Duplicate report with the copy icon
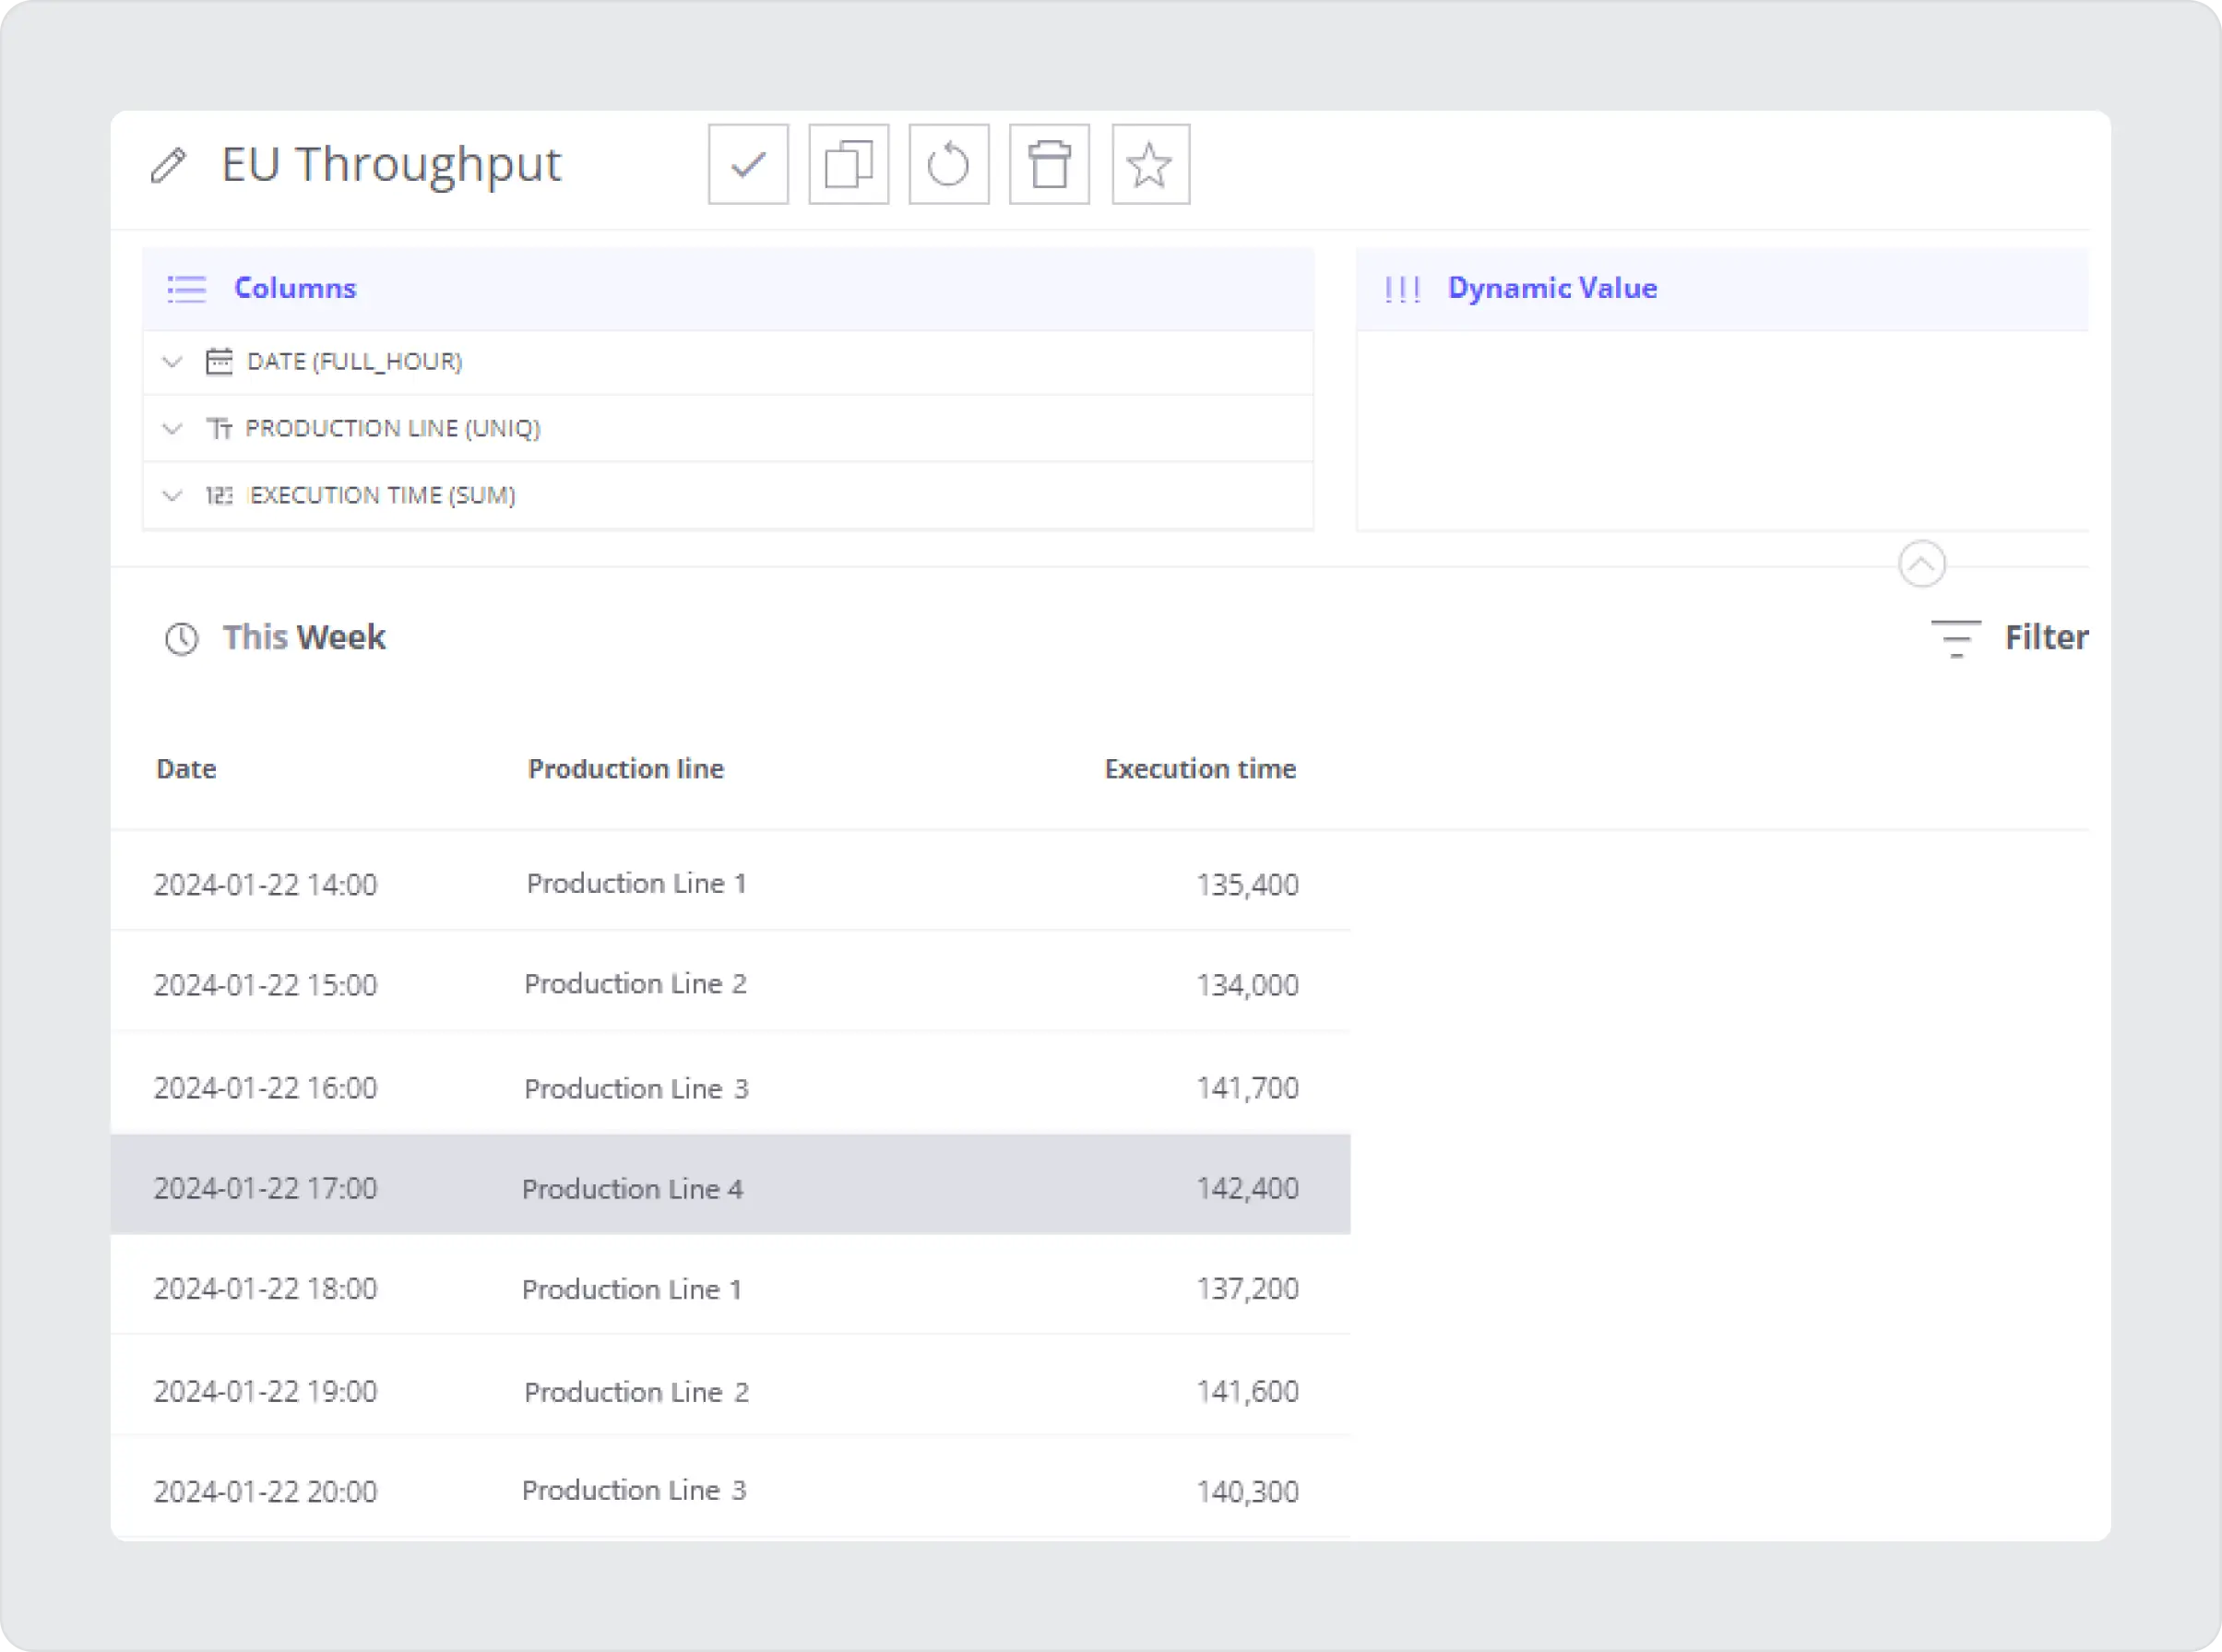This screenshot has height=1652, width=2222. [848, 165]
